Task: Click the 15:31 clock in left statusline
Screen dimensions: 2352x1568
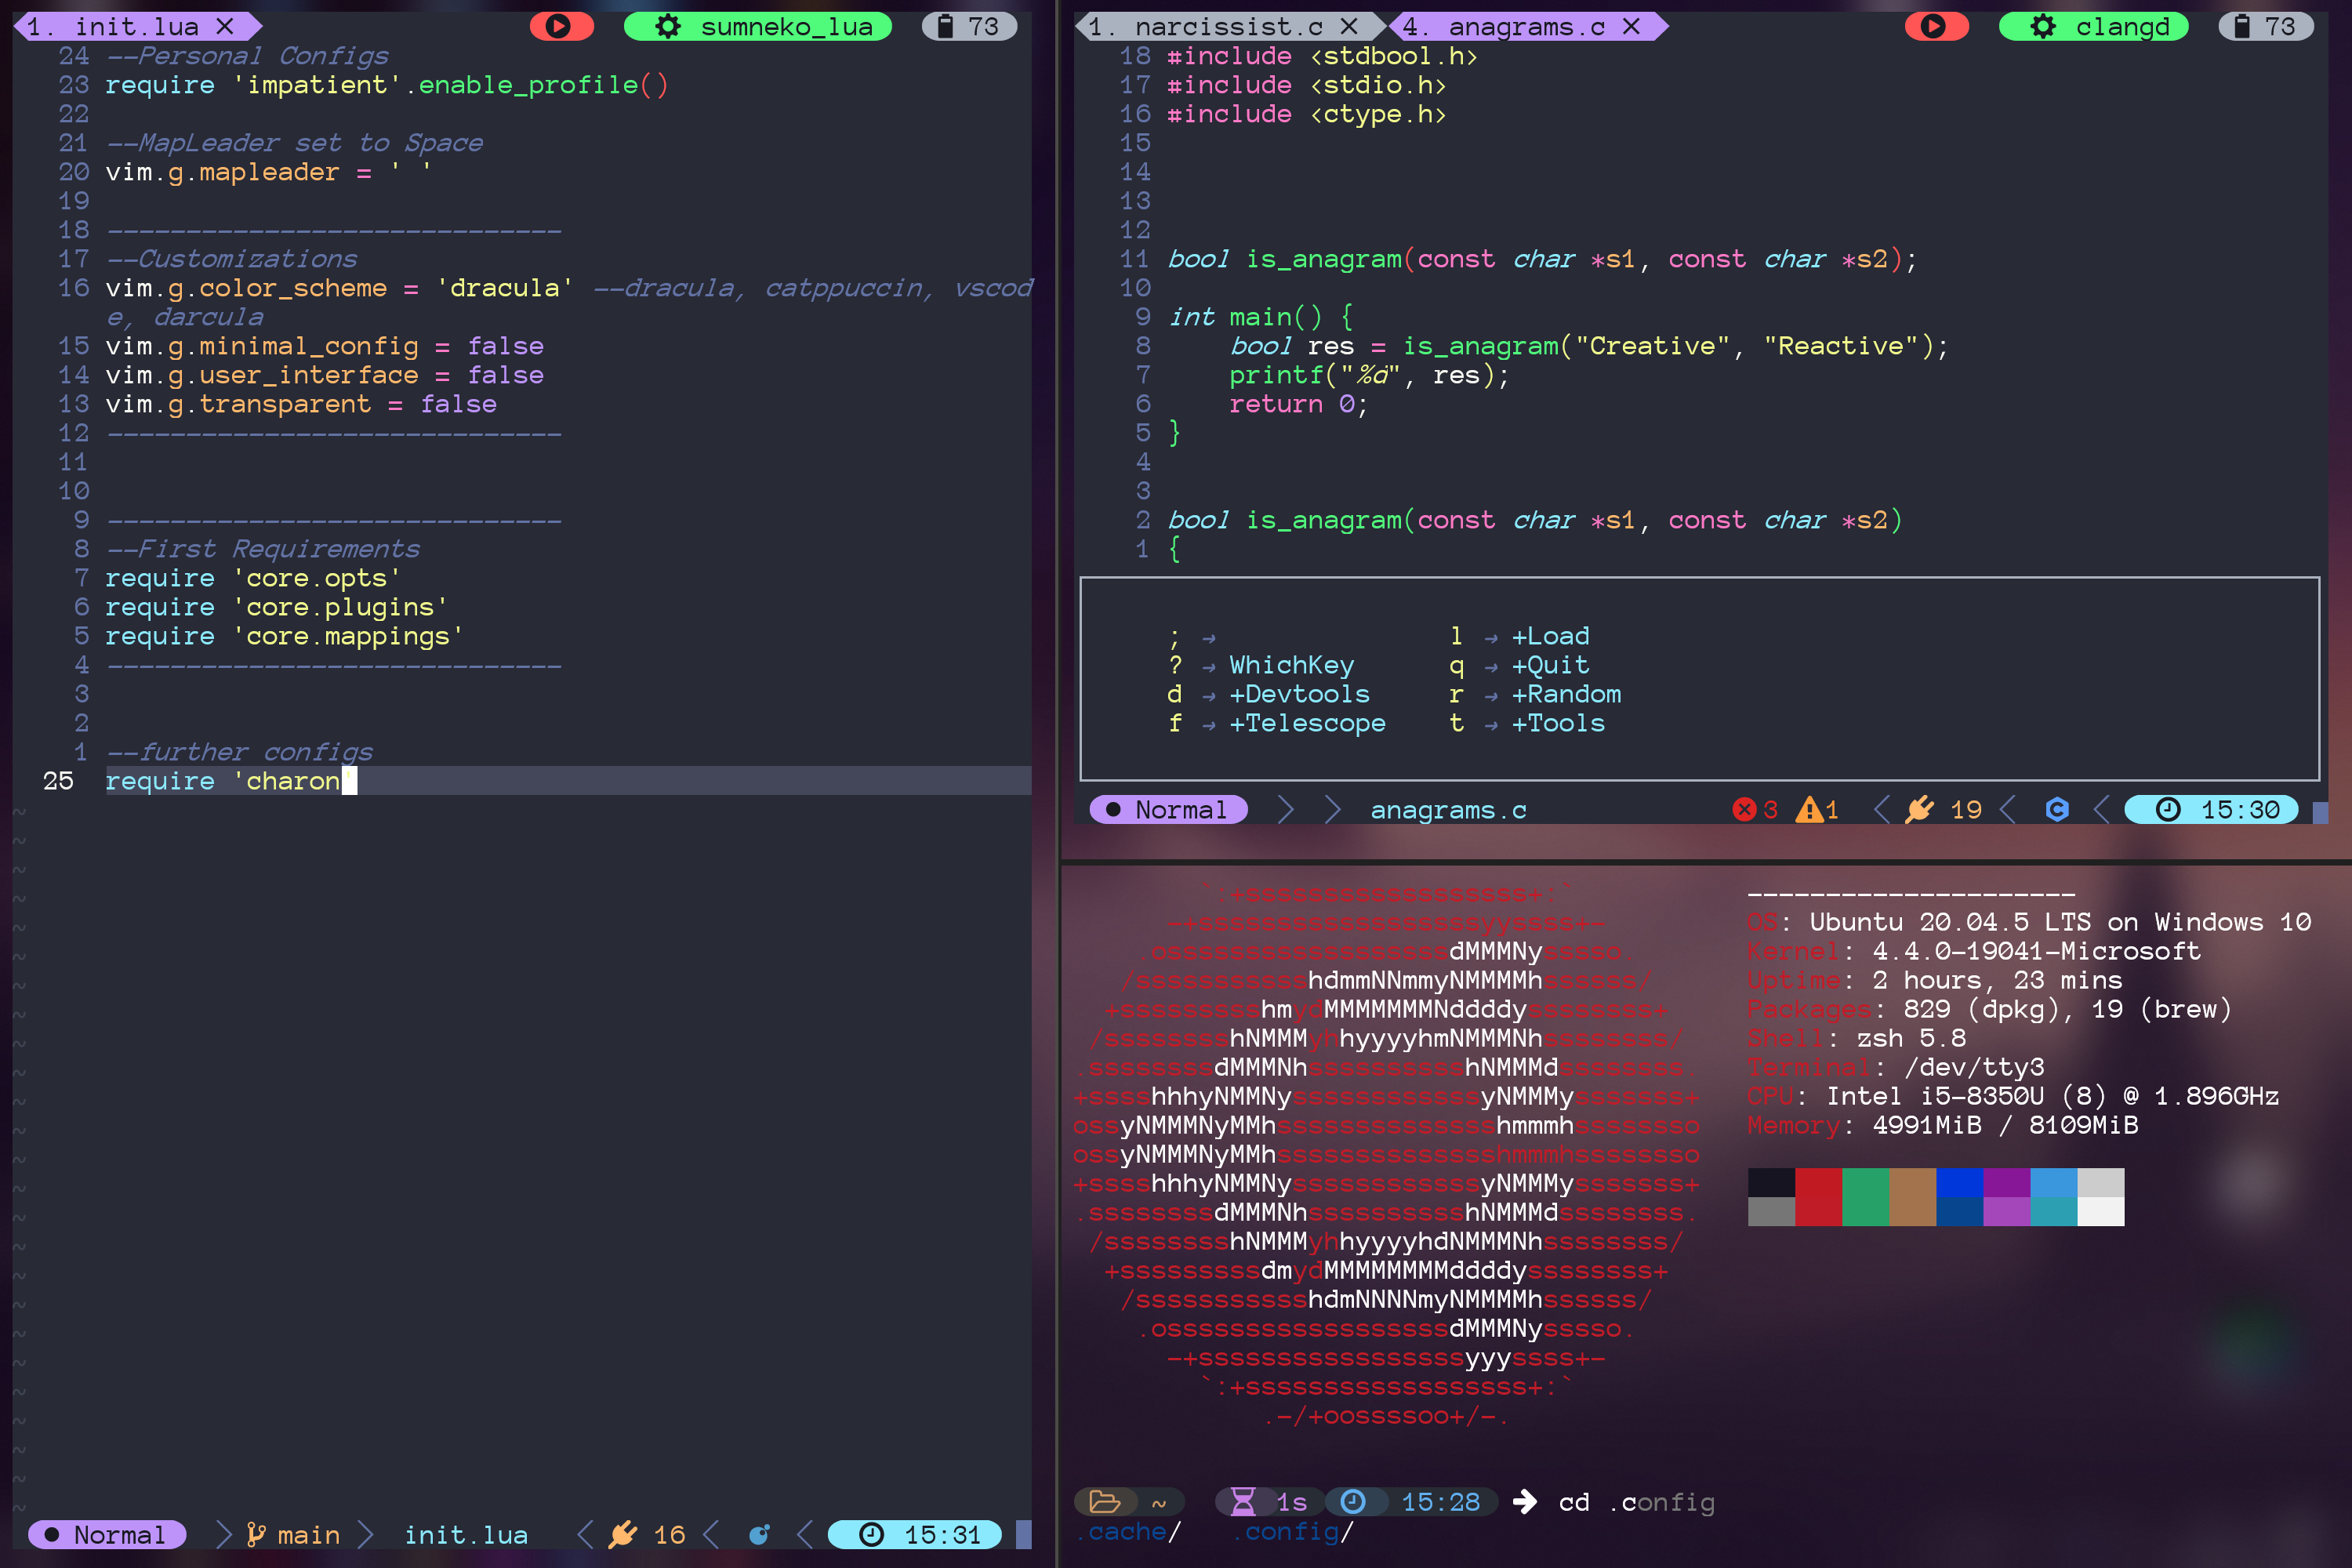Action: [915, 1534]
